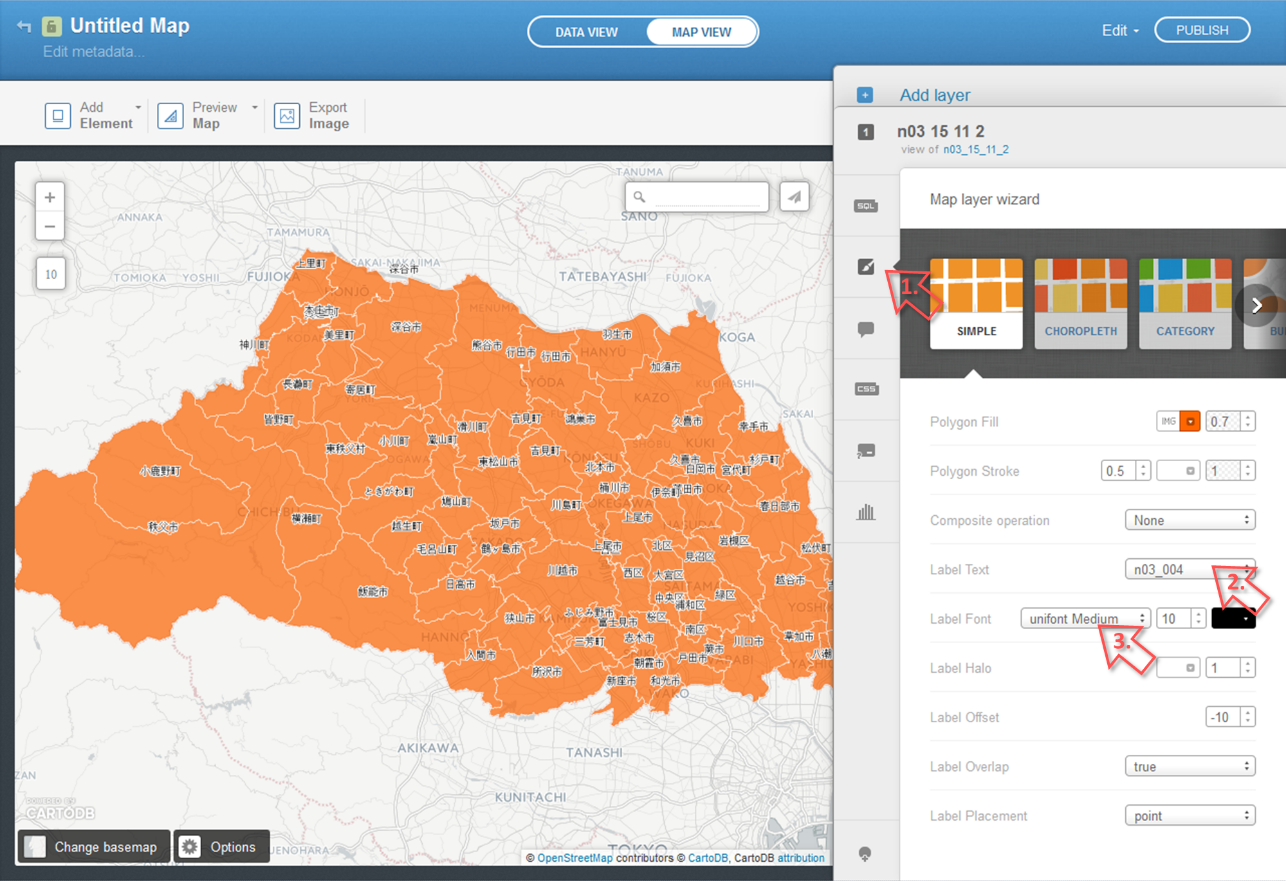Open Polygon Stroke color swatch
The width and height of the screenshot is (1286, 881).
(1178, 471)
